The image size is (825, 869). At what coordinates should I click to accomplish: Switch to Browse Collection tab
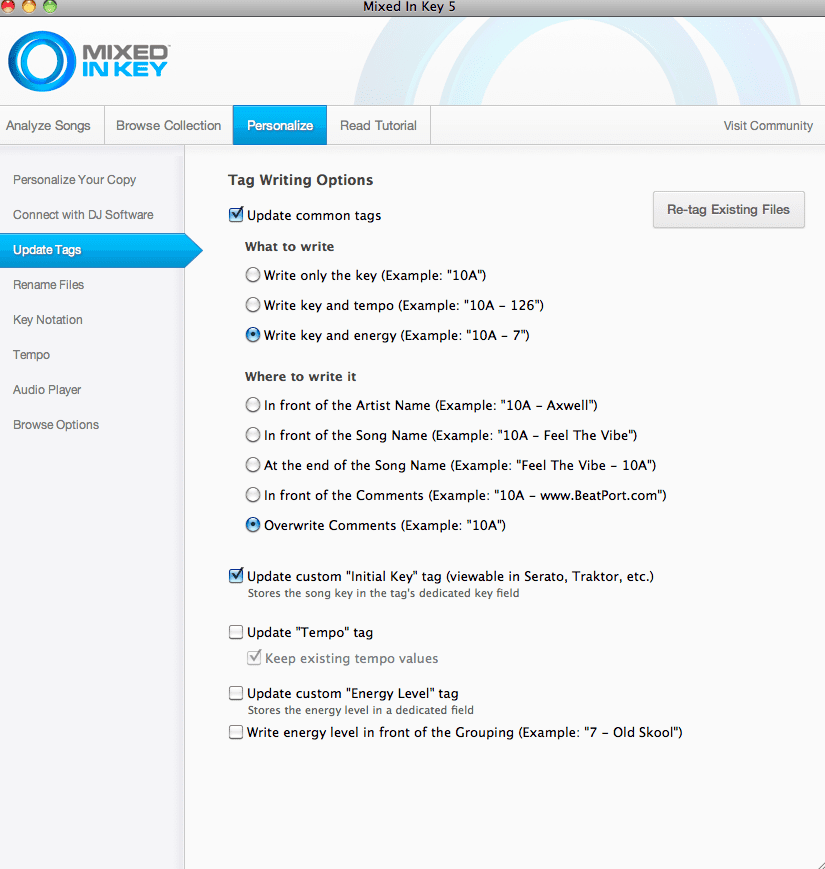[x=168, y=126]
